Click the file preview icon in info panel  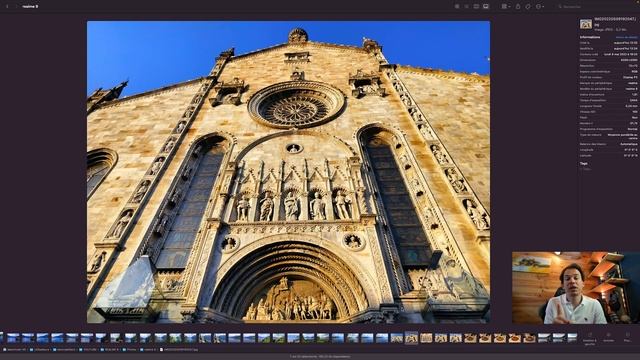(x=586, y=24)
